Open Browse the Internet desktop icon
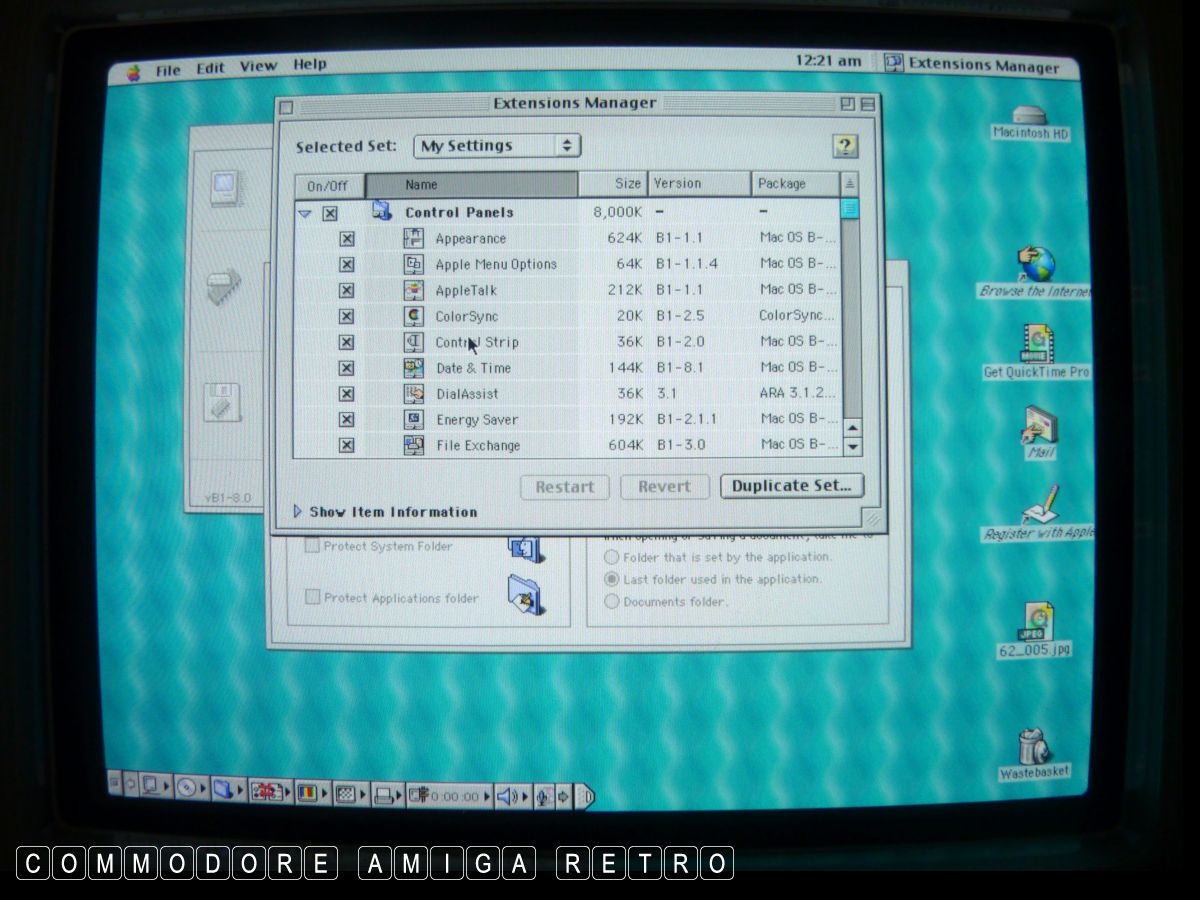1200x900 pixels. click(x=1038, y=266)
